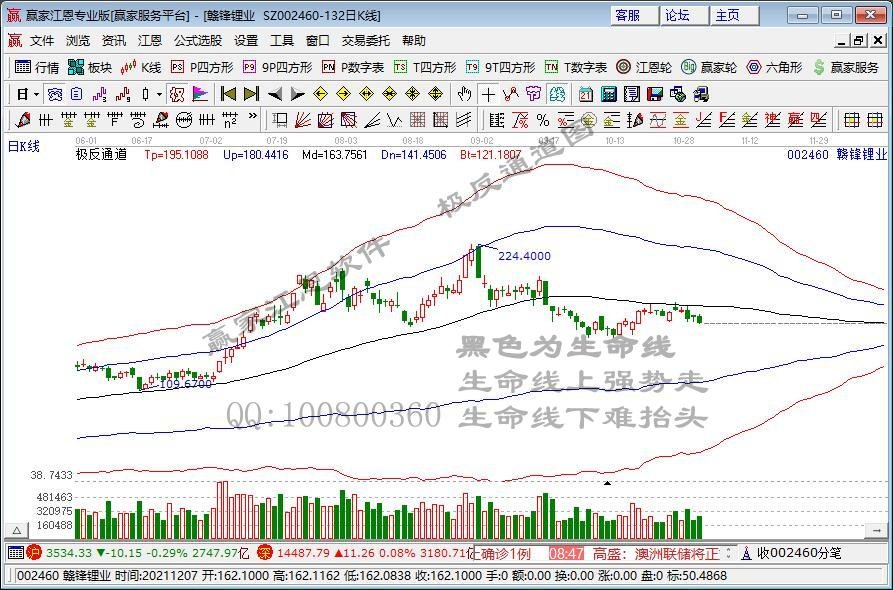Click the 日K线 period label

coord(24,146)
